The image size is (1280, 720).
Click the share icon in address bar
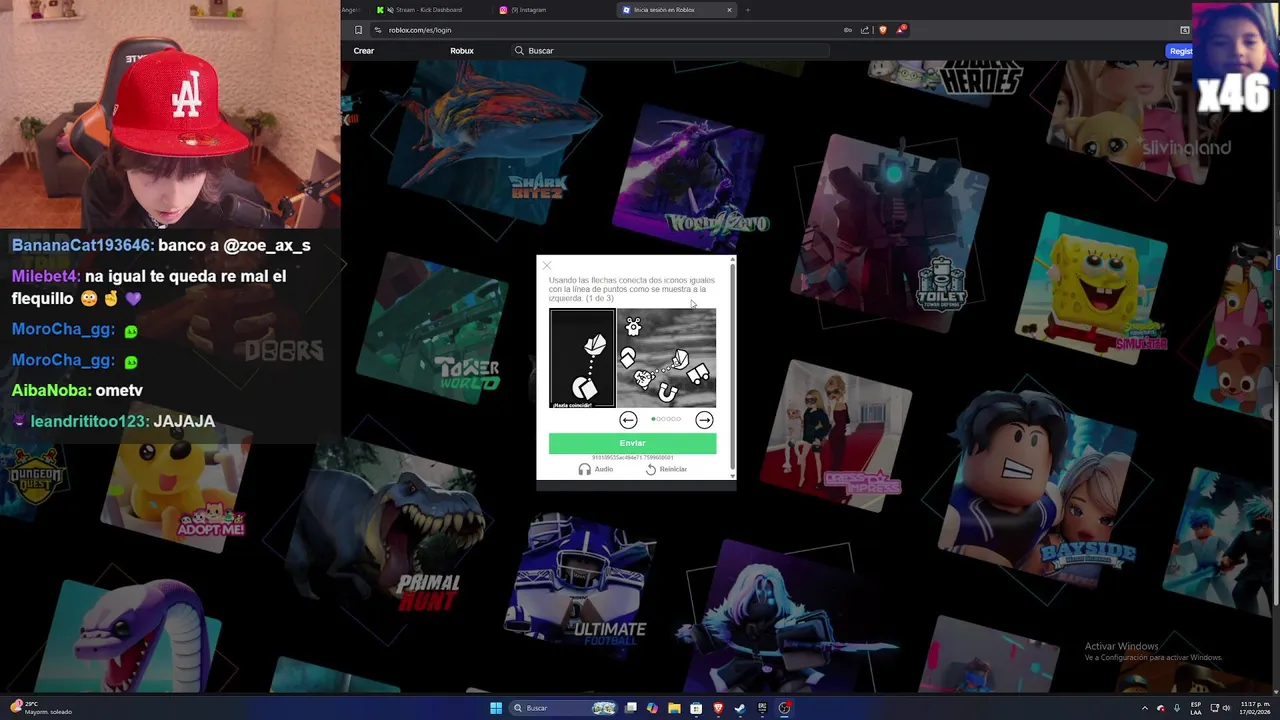tap(865, 30)
